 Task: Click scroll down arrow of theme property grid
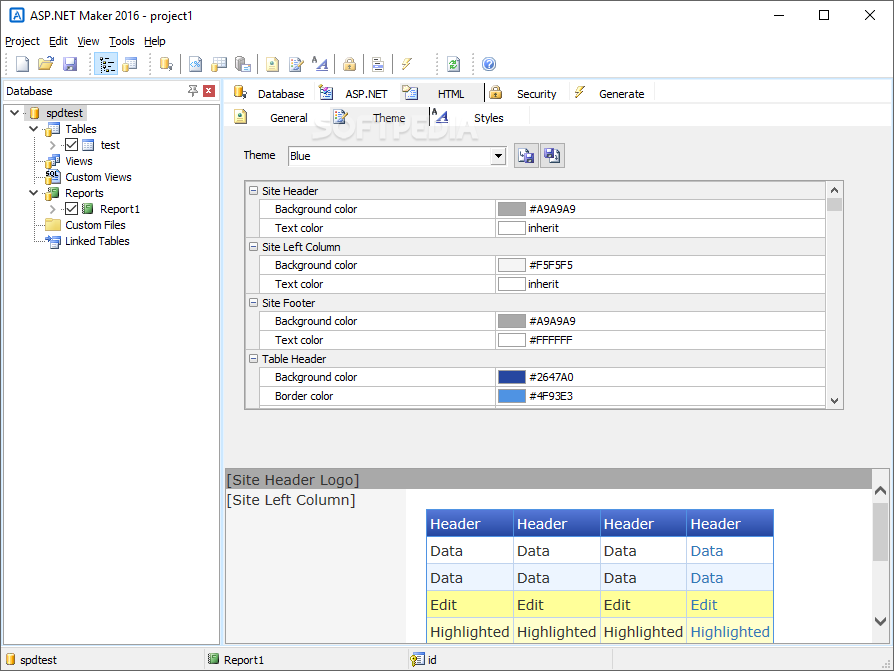834,401
